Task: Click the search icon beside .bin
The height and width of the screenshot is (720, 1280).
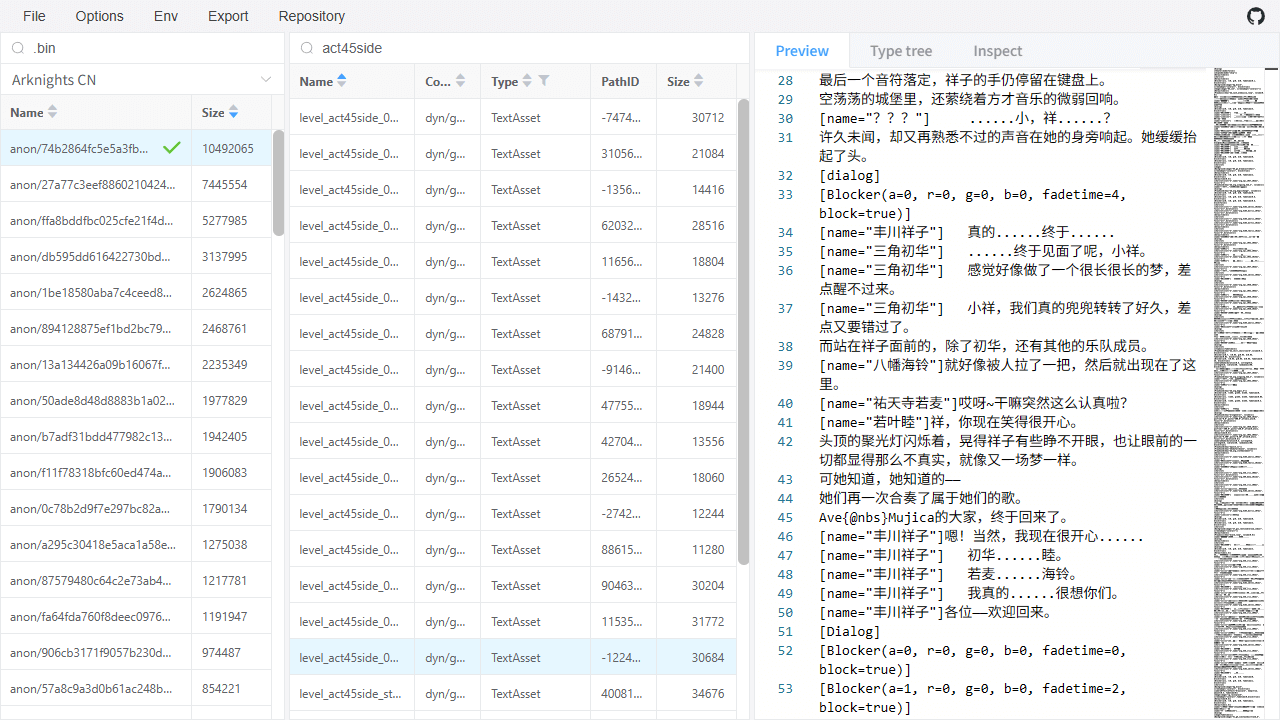Action: (x=18, y=48)
